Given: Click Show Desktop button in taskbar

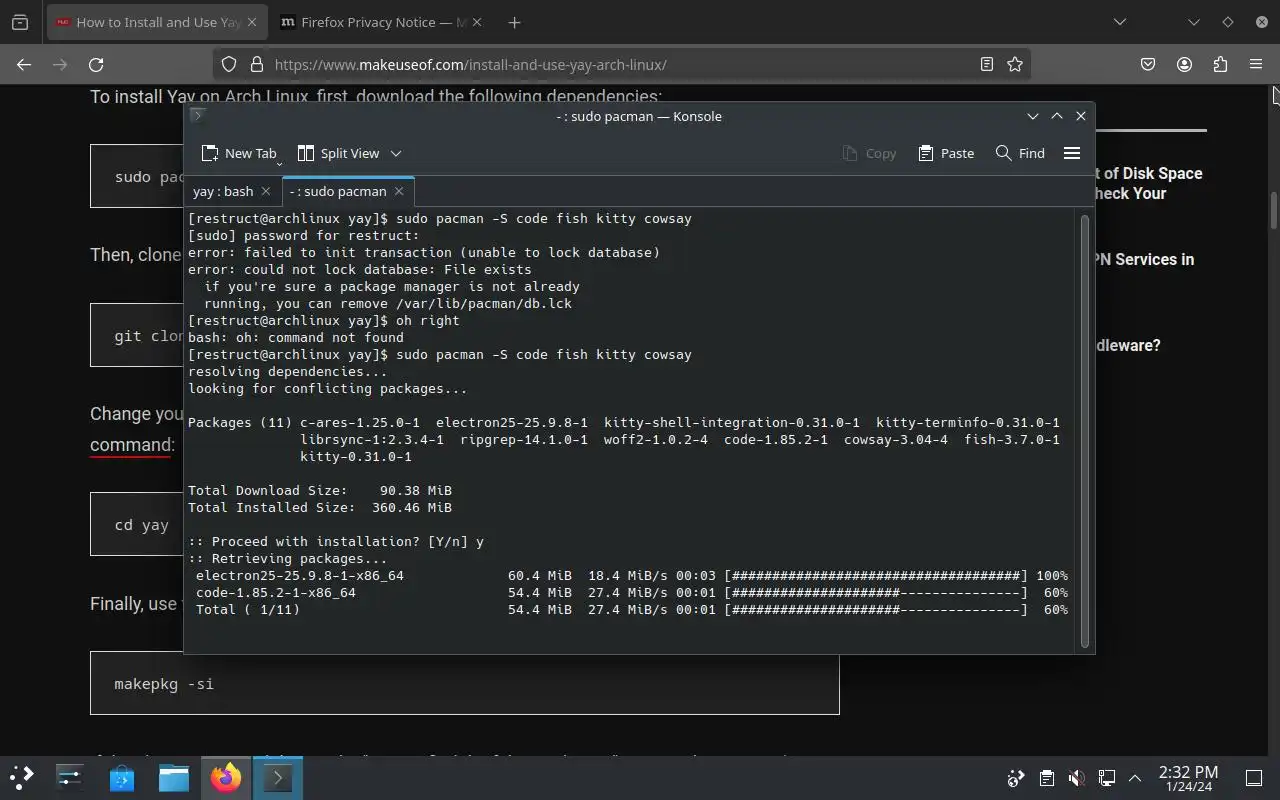Looking at the screenshot, I should (x=1254, y=778).
